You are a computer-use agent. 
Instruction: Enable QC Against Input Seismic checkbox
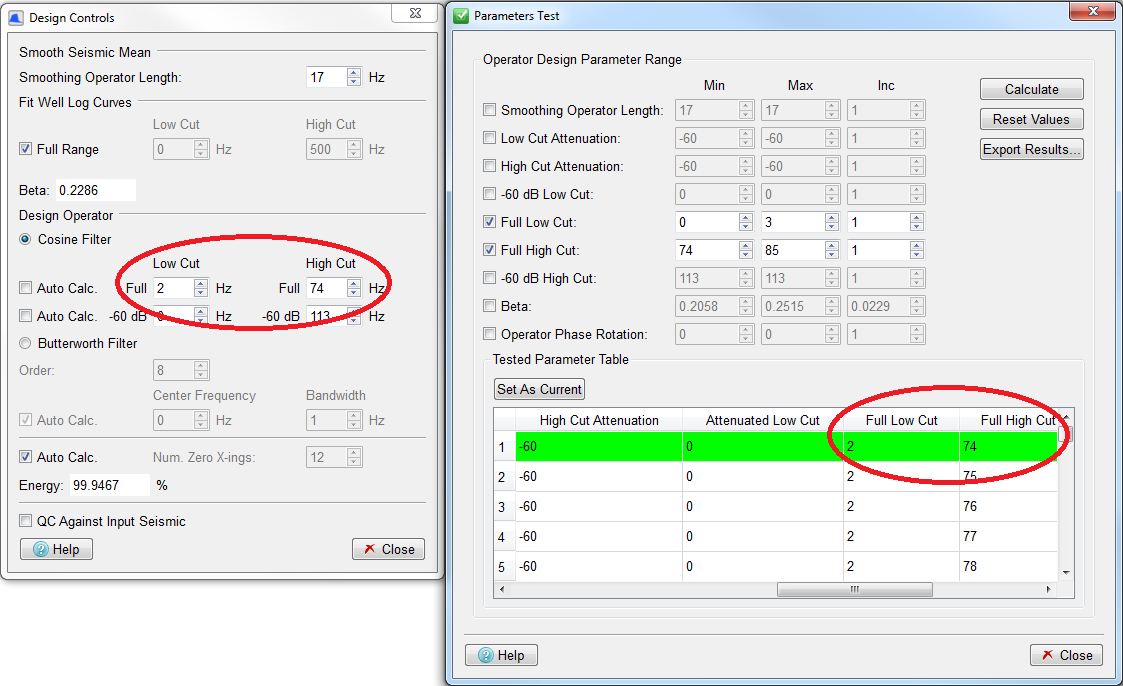(26, 521)
